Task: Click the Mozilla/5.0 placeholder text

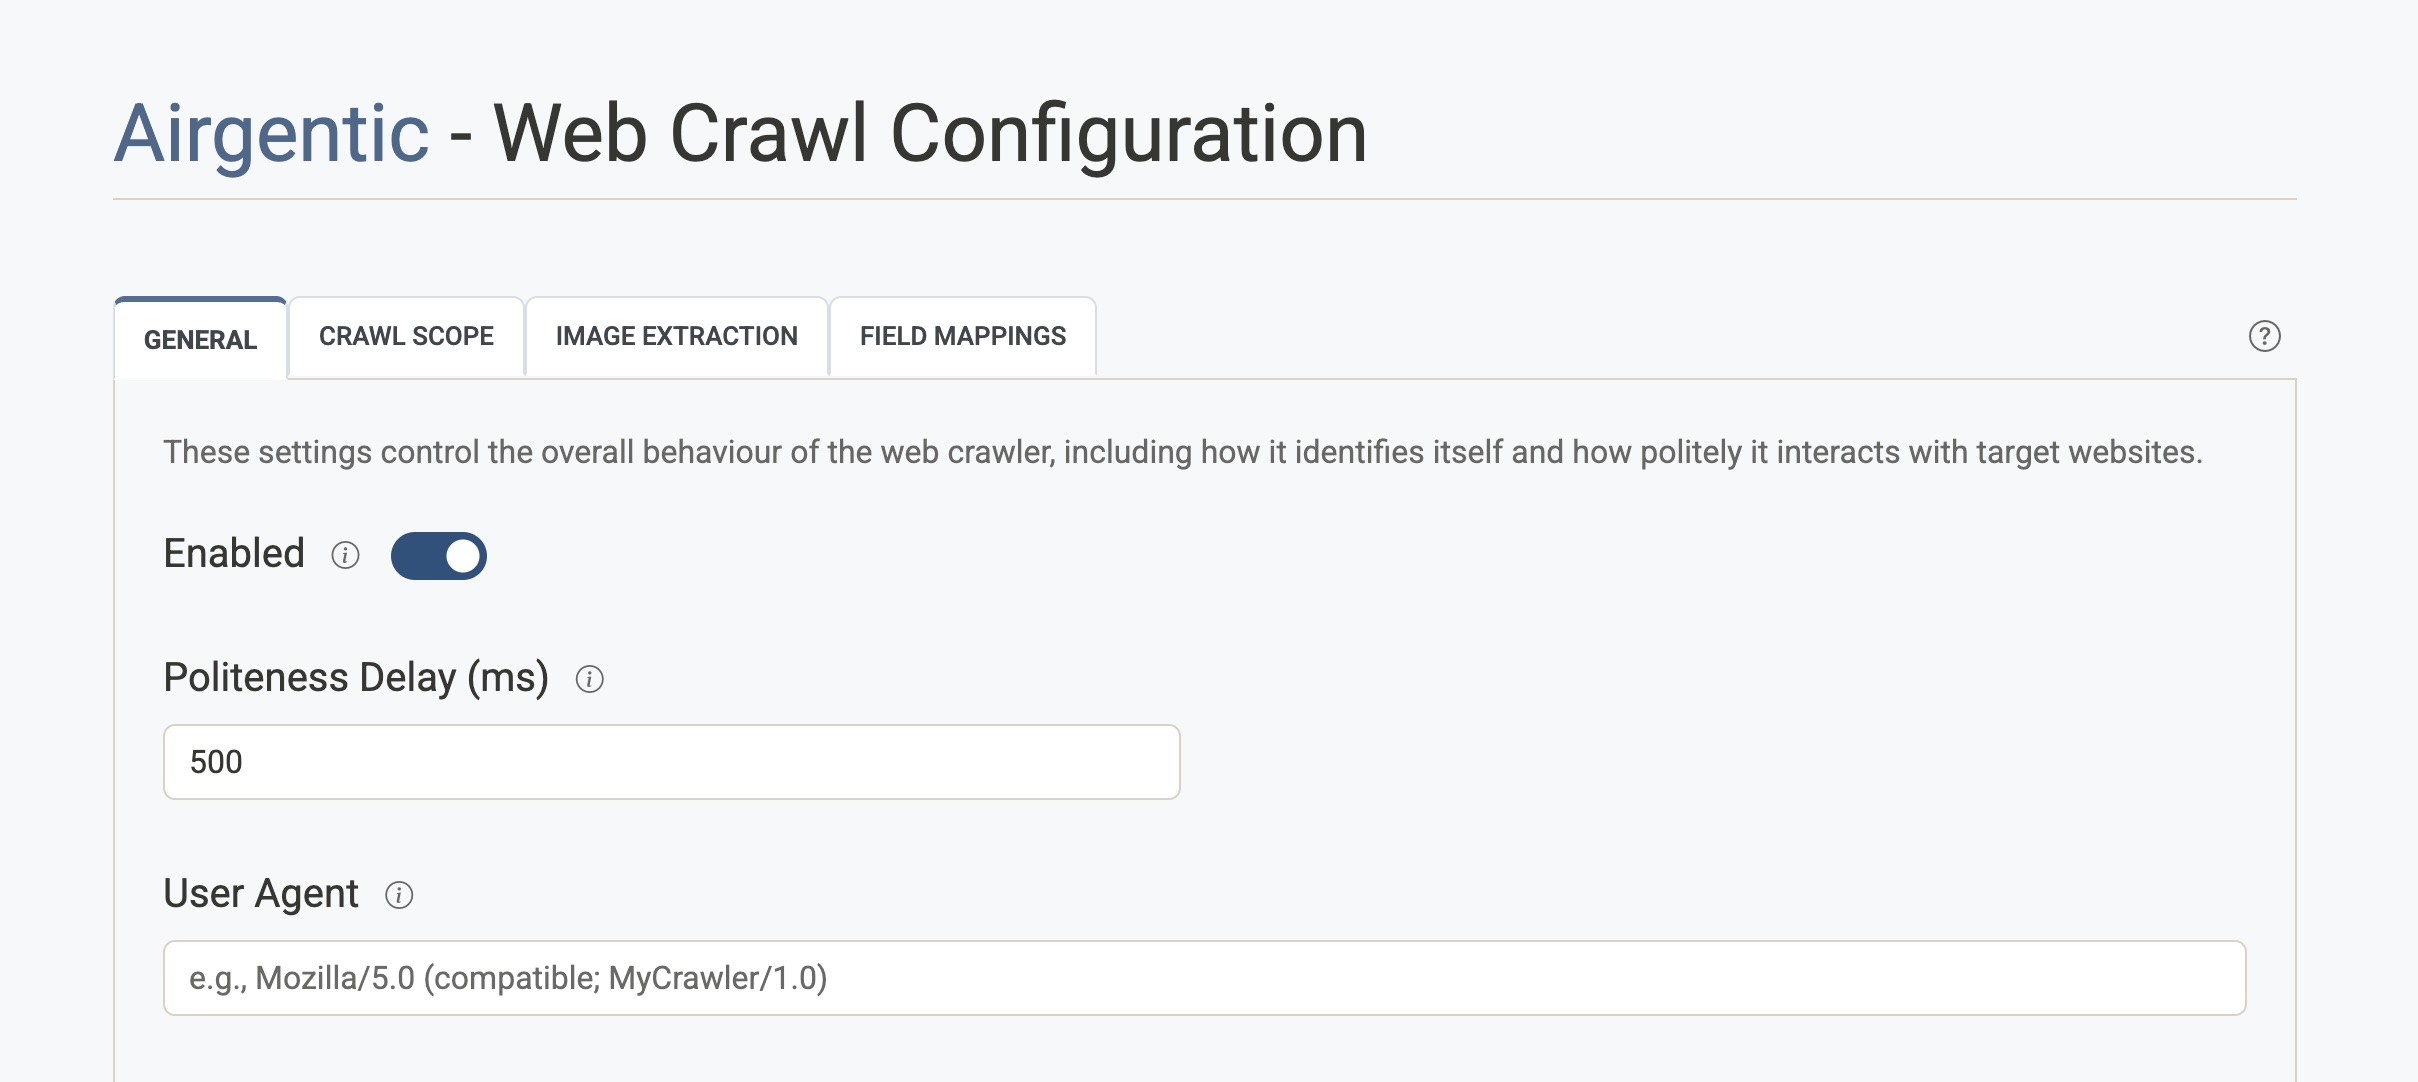Action: click(508, 978)
